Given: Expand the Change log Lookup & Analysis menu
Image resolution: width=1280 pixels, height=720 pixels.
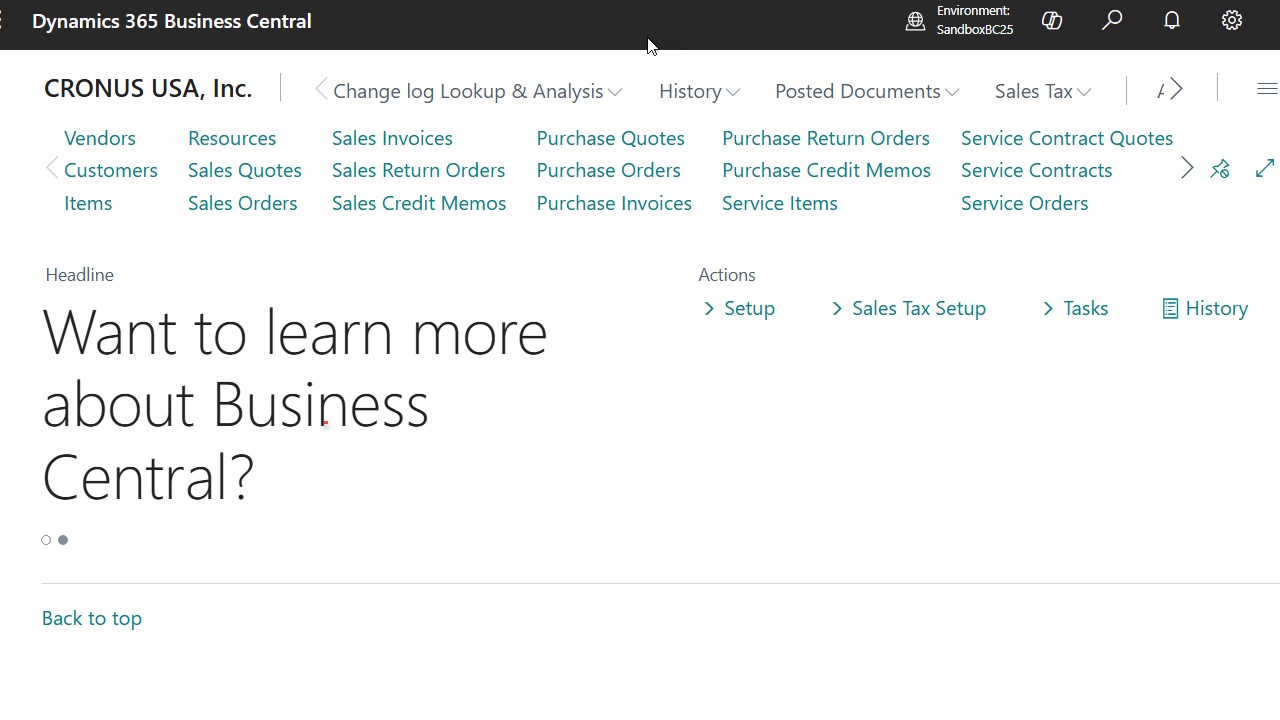Looking at the screenshot, I should point(477,91).
